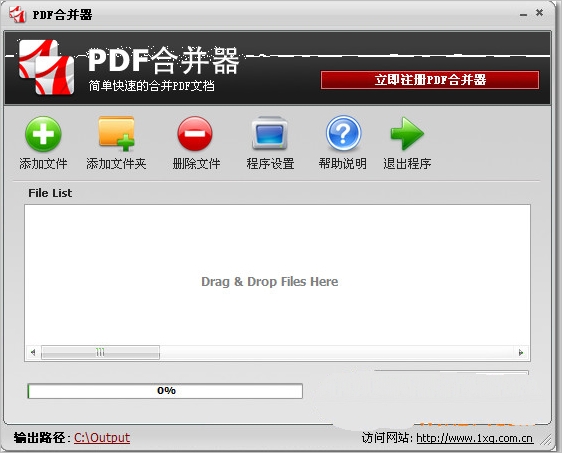Click the PDF合并器 logo in banner
Screen dimensions: 562x453
click(x=46, y=67)
